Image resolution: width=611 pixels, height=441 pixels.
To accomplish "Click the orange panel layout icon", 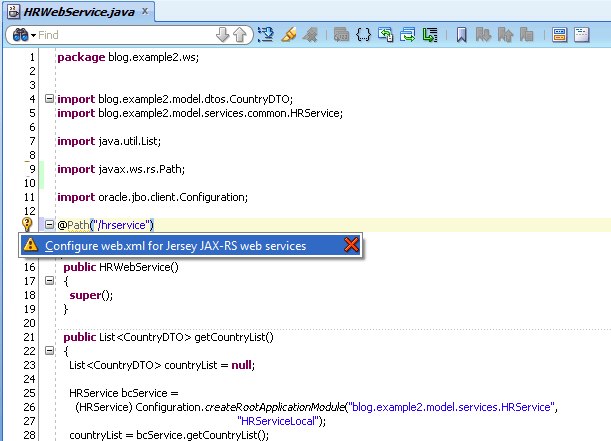I will pyautogui.click(x=559, y=35).
